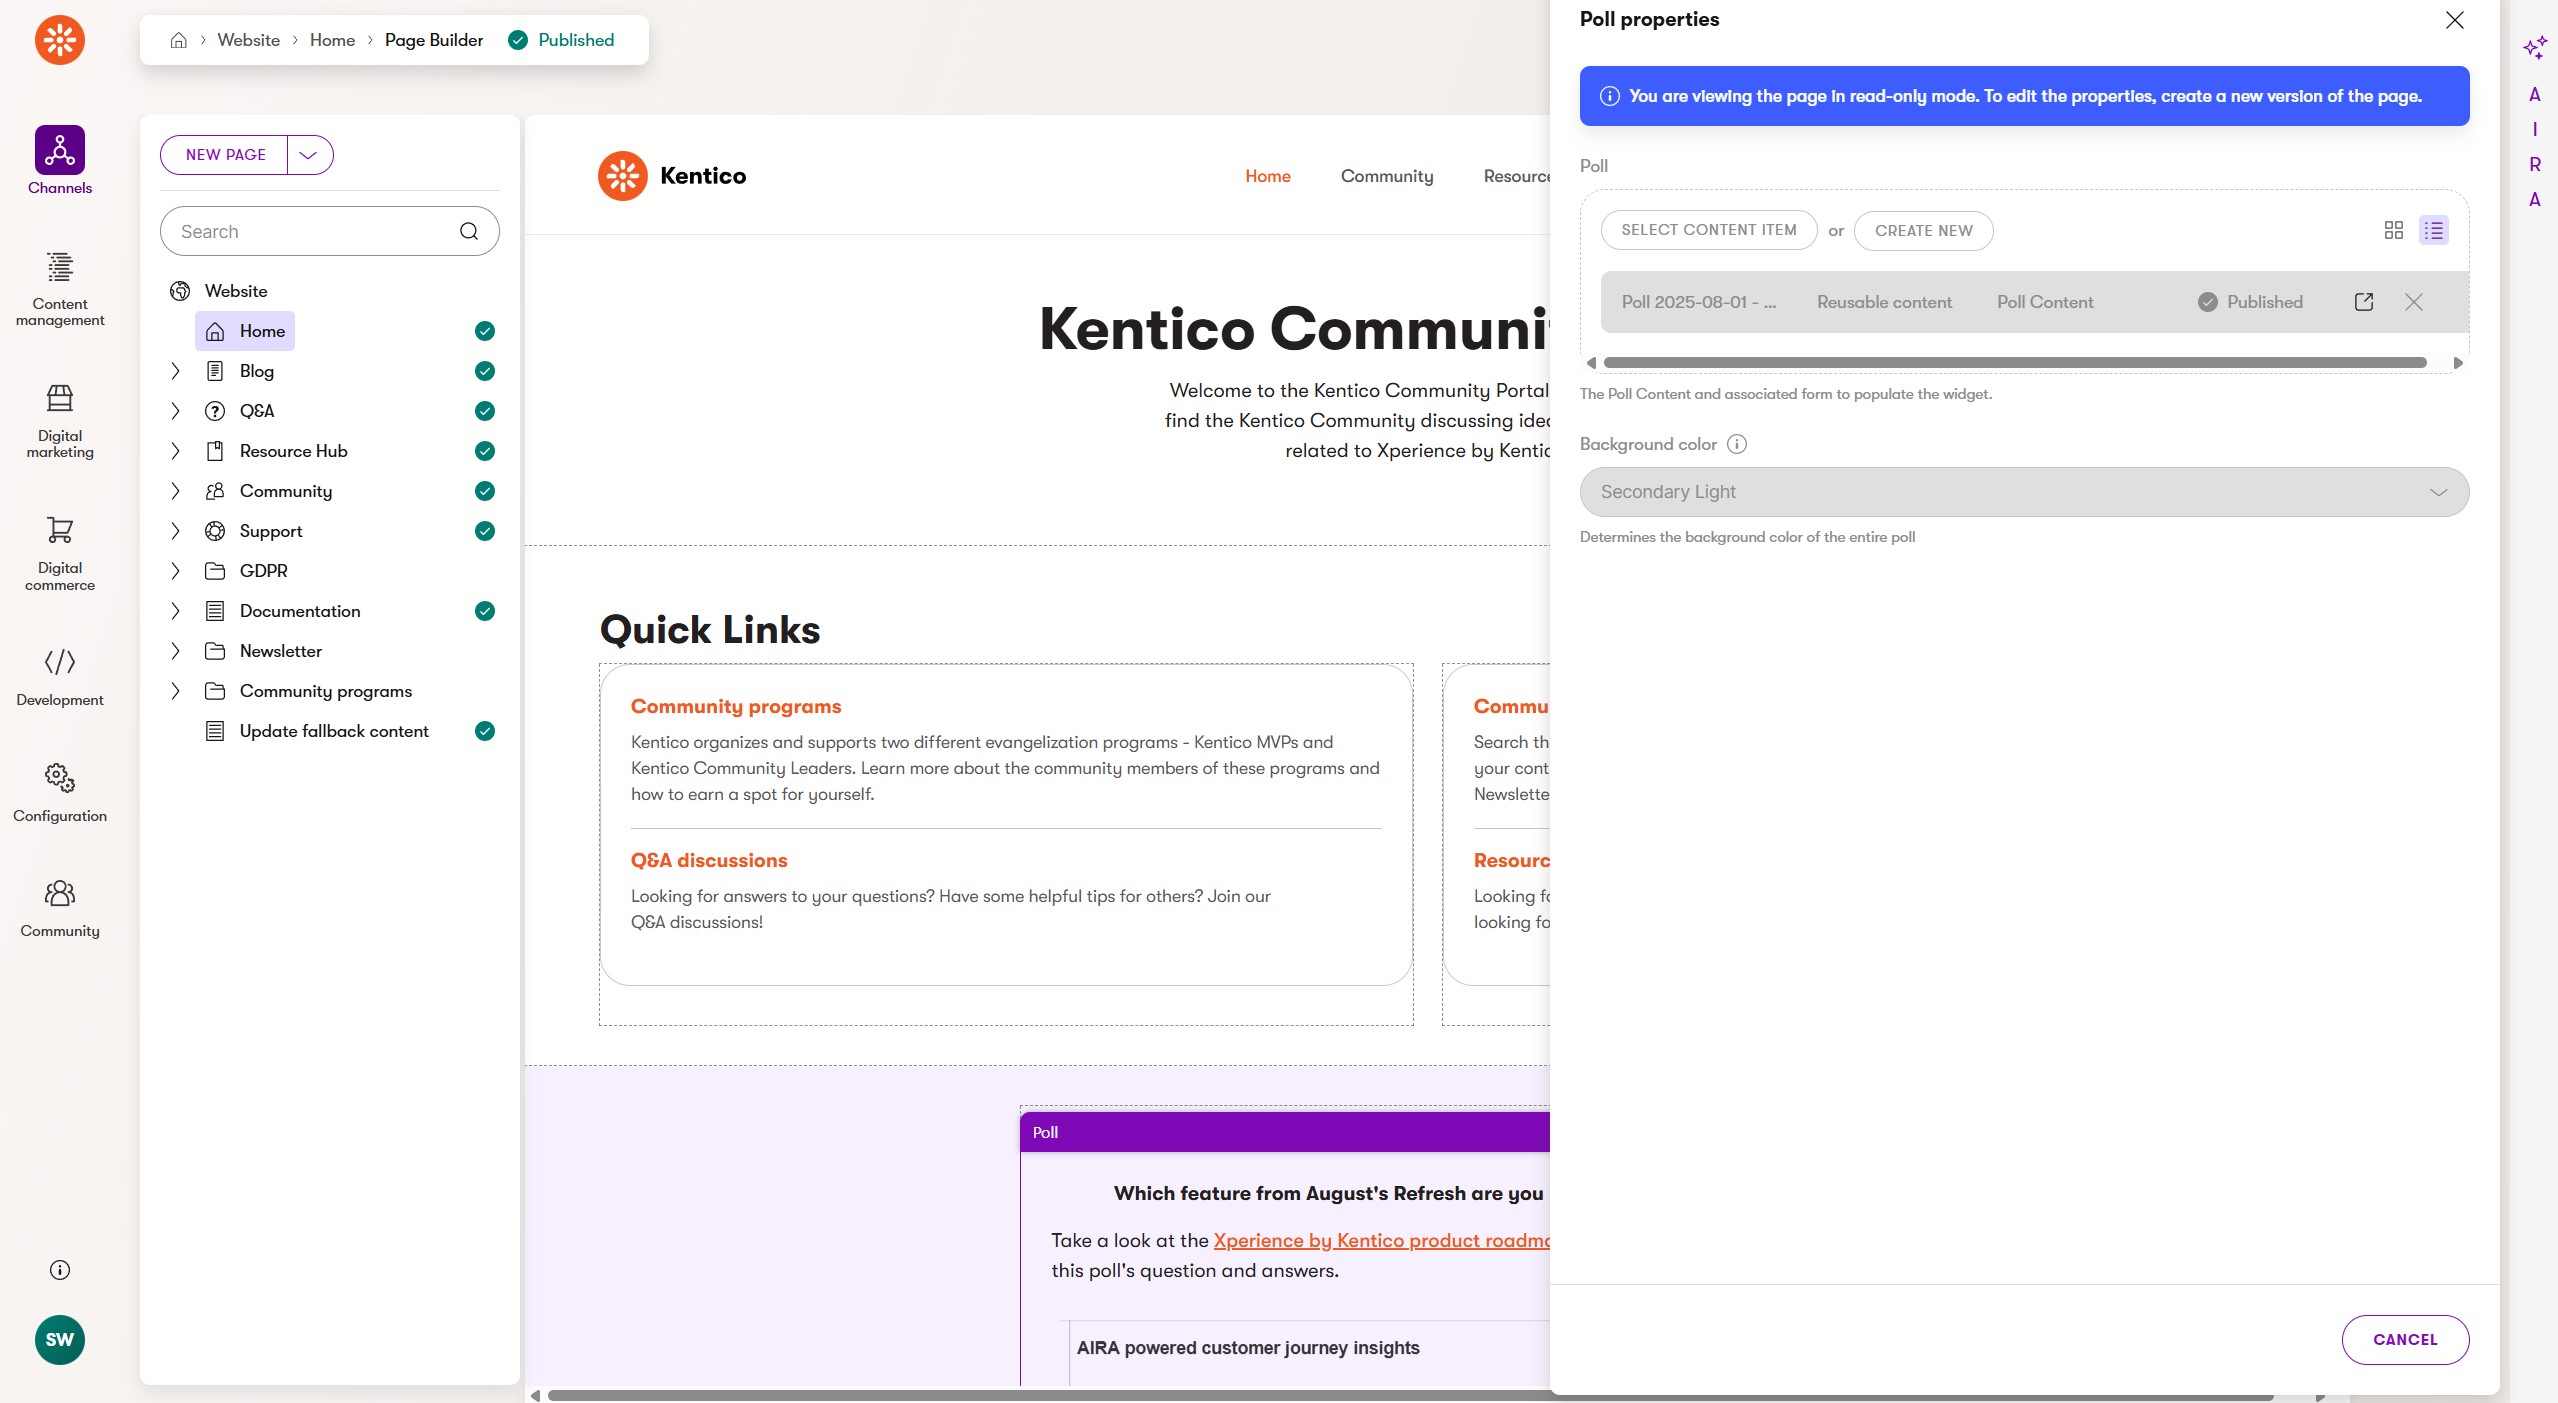The image size is (2558, 1403).
Task: Open the New Page dropdown arrow
Action: tap(309, 155)
